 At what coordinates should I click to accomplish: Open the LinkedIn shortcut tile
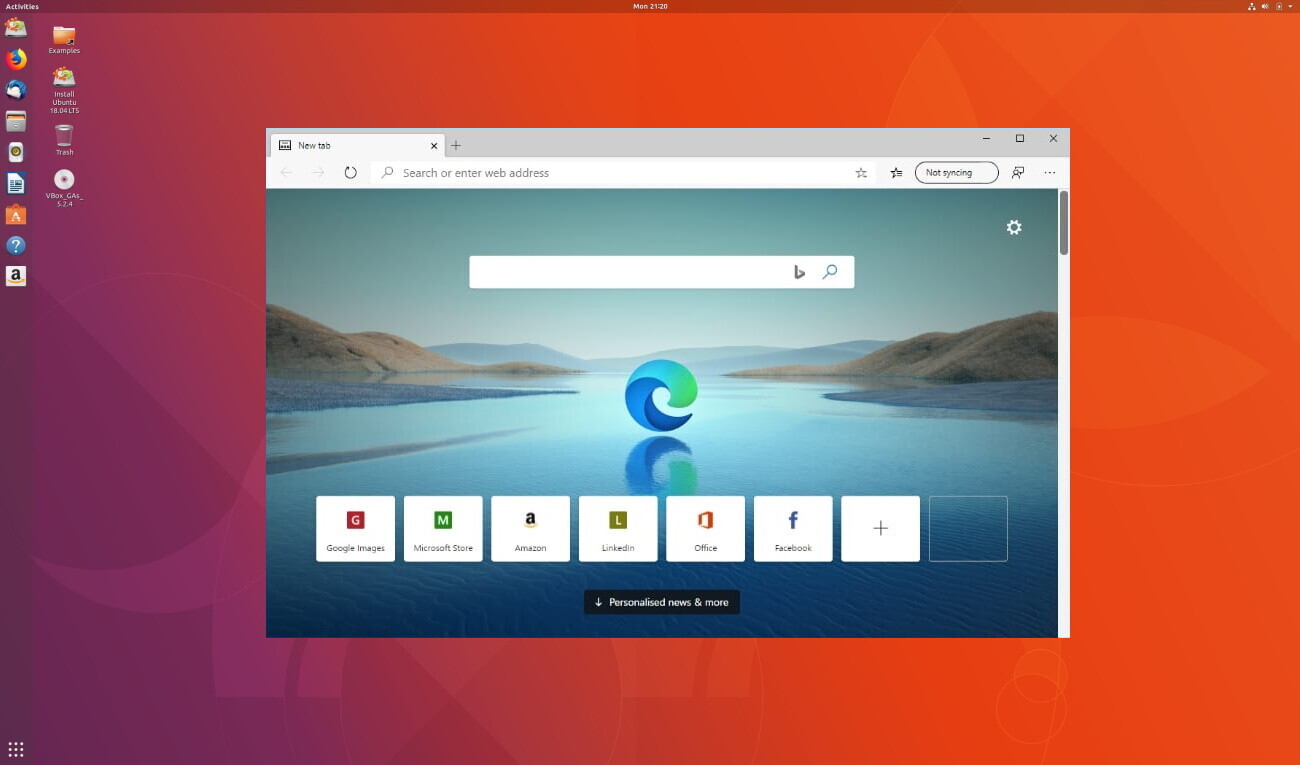point(618,528)
